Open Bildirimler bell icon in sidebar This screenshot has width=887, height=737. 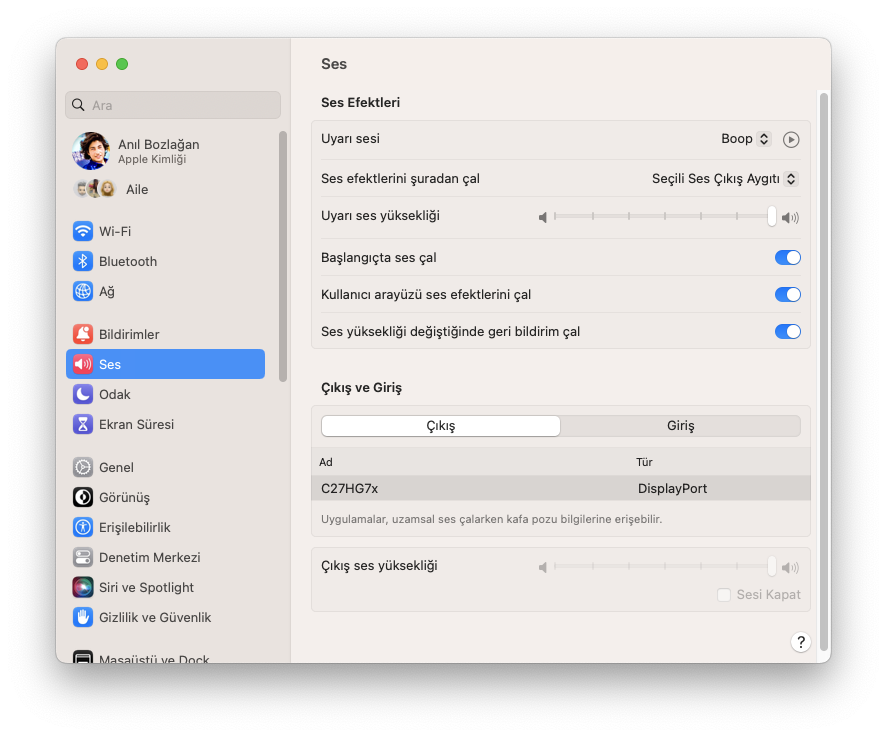[x=83, y=334]
